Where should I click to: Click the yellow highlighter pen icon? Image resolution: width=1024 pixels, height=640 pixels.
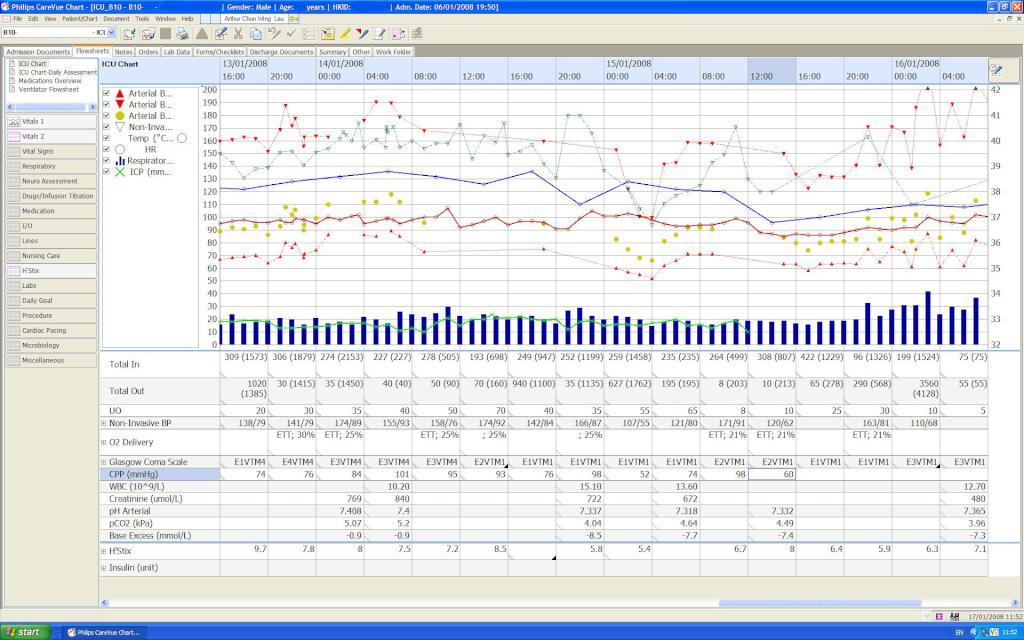(x=345, y=33)
